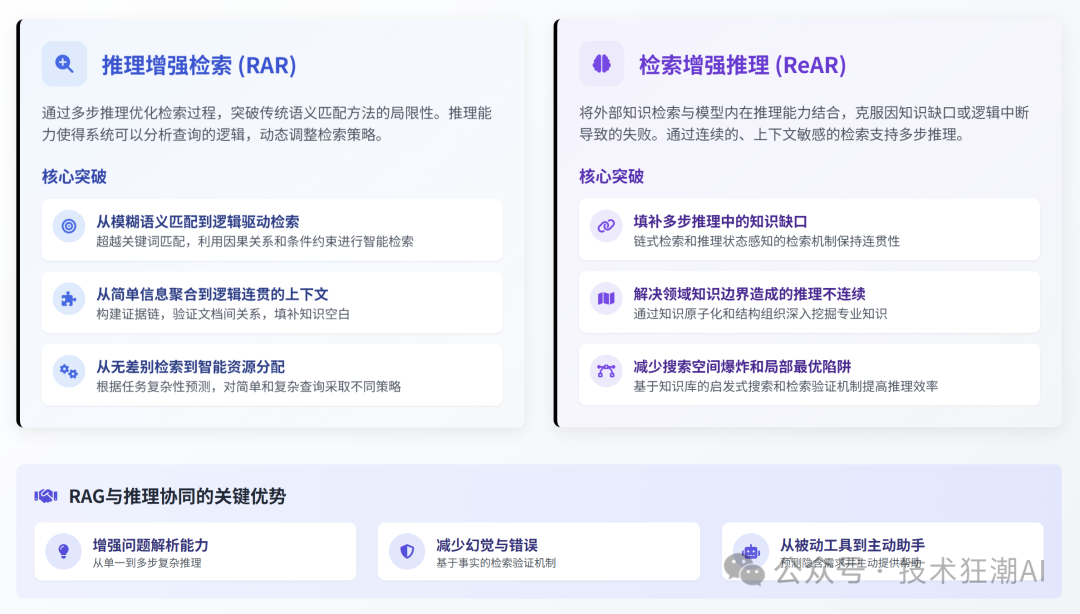Click the text 超越关键词匹配，利用因果关系和条件约束进行智能检索
Viewport: 1080px width, 614px height.
(255, 241)
